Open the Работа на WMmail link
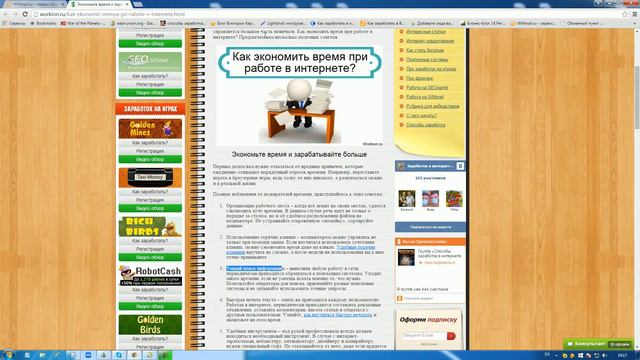Viewport: 640px width, 360px height. 425,97
